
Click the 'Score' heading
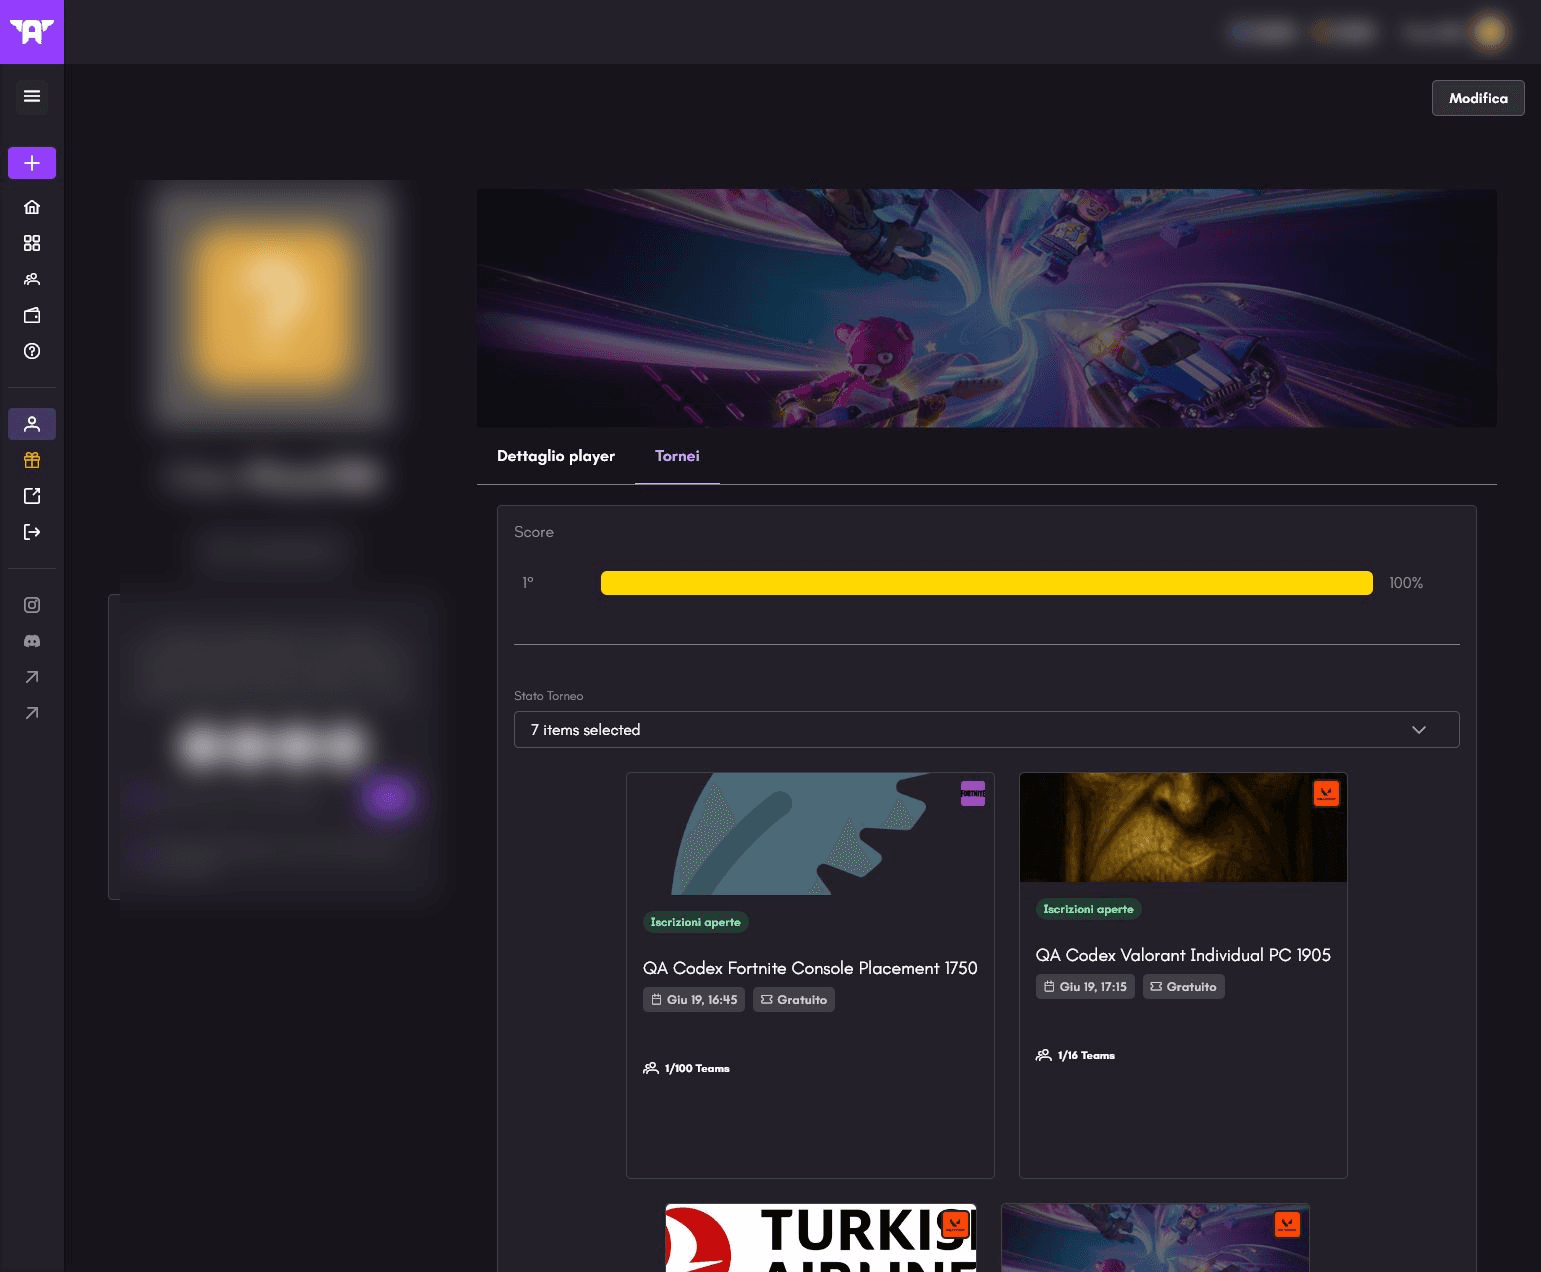[534, 532]
